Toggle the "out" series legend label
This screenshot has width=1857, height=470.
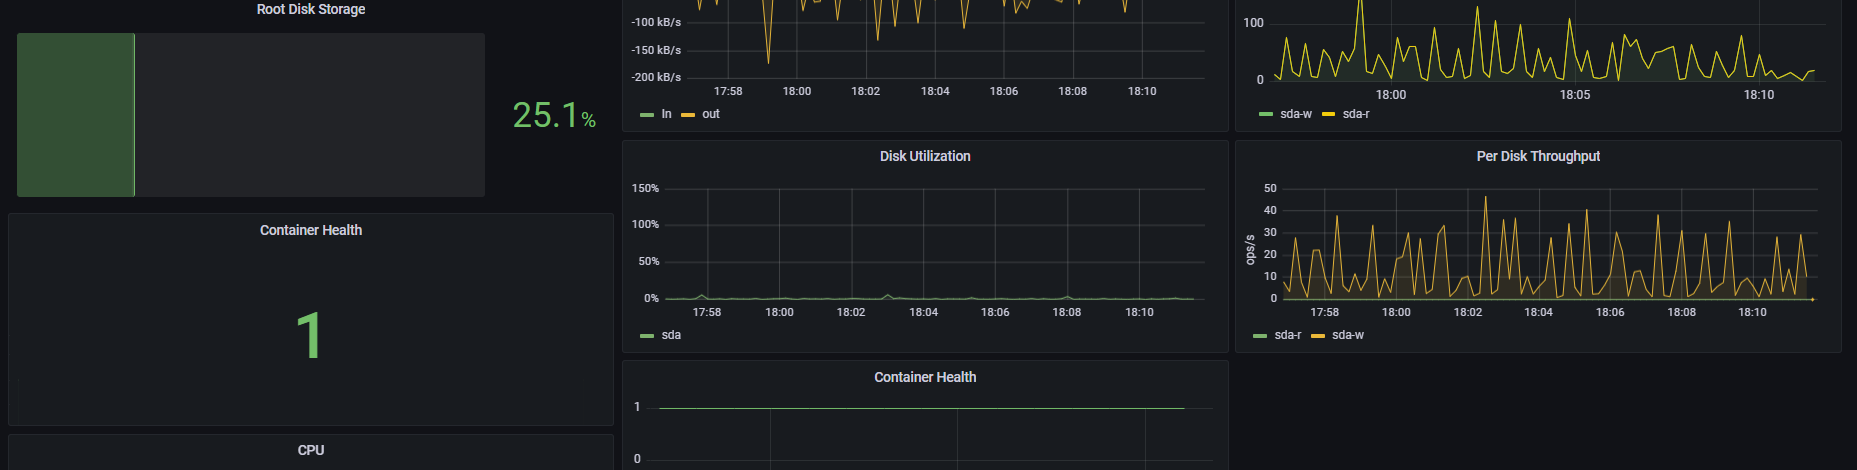tap(711, 114)
